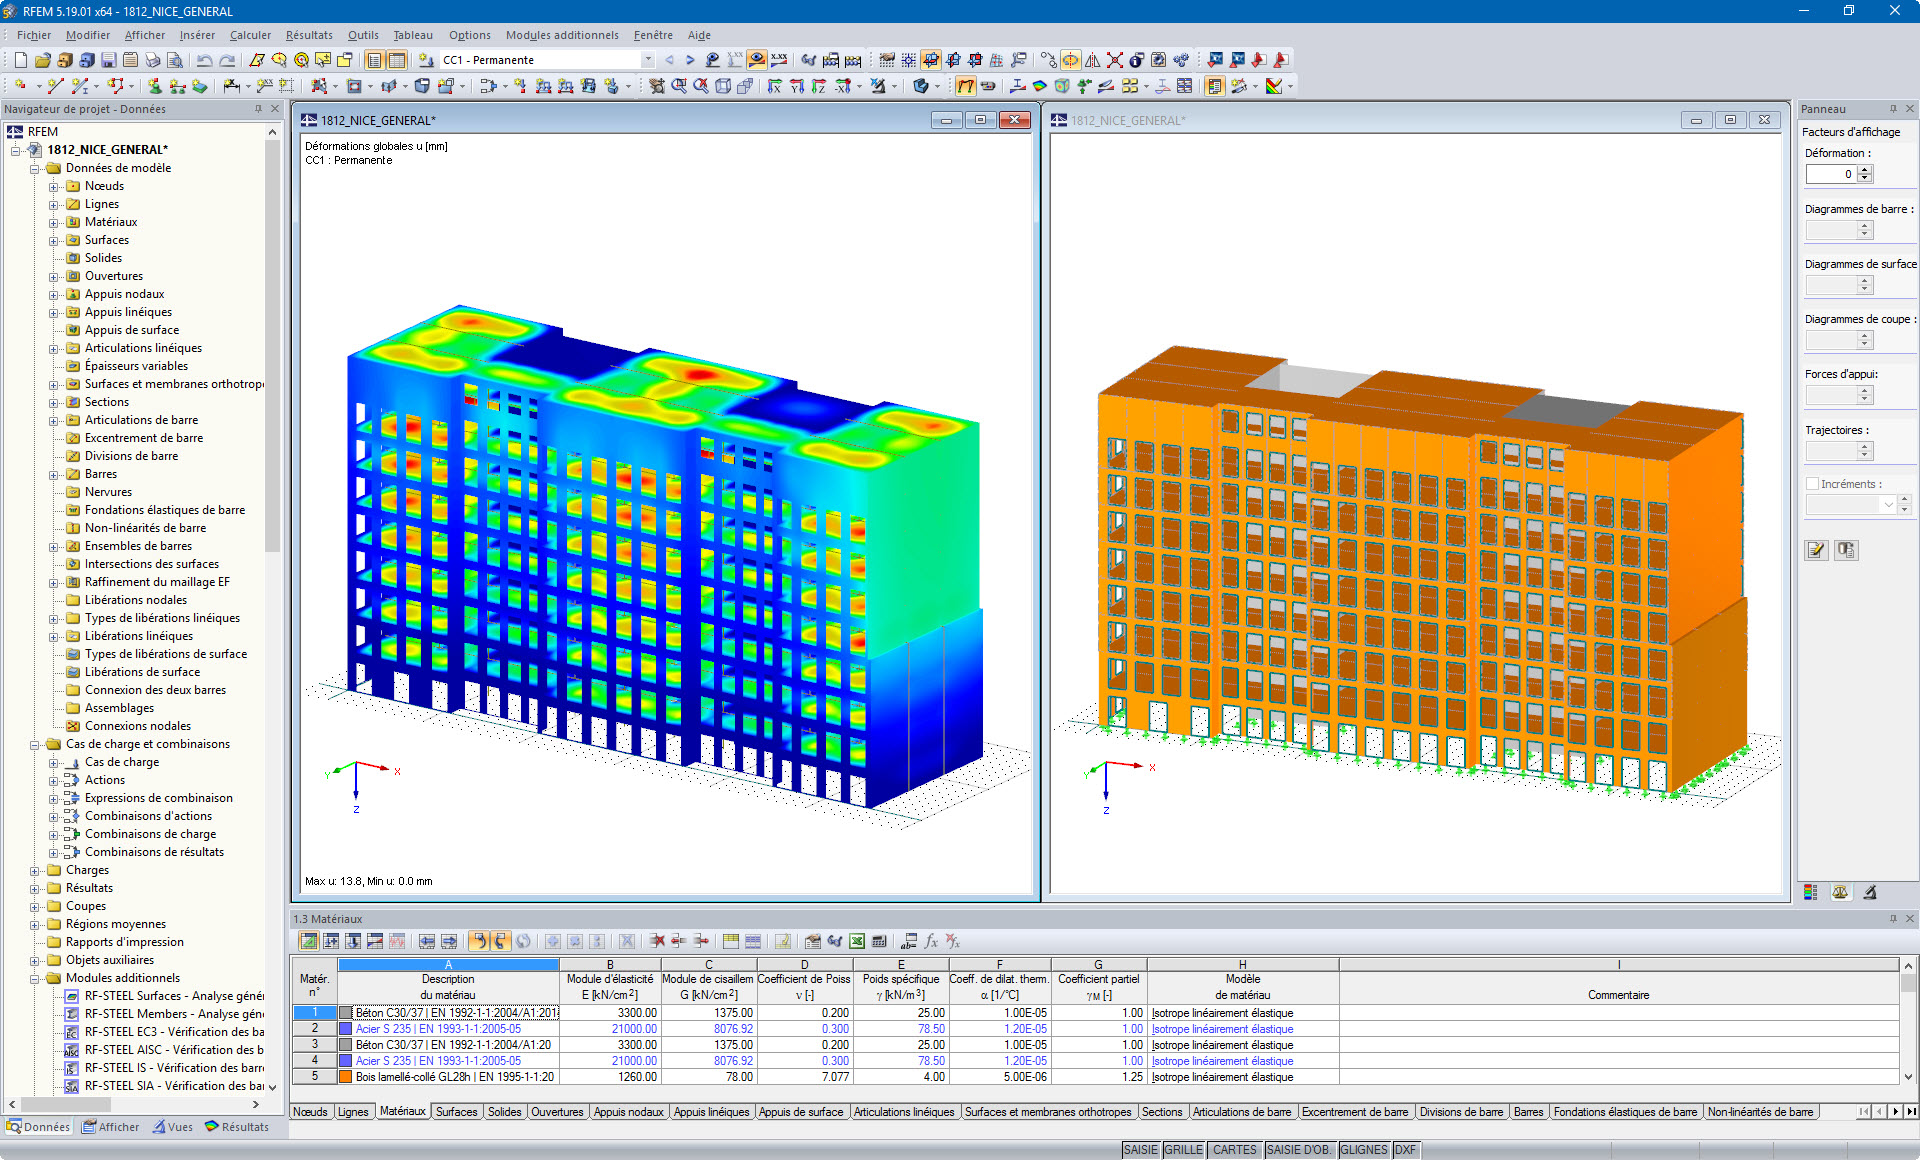
Task: Undo the last action with the Undo icon
Action: 204,60
